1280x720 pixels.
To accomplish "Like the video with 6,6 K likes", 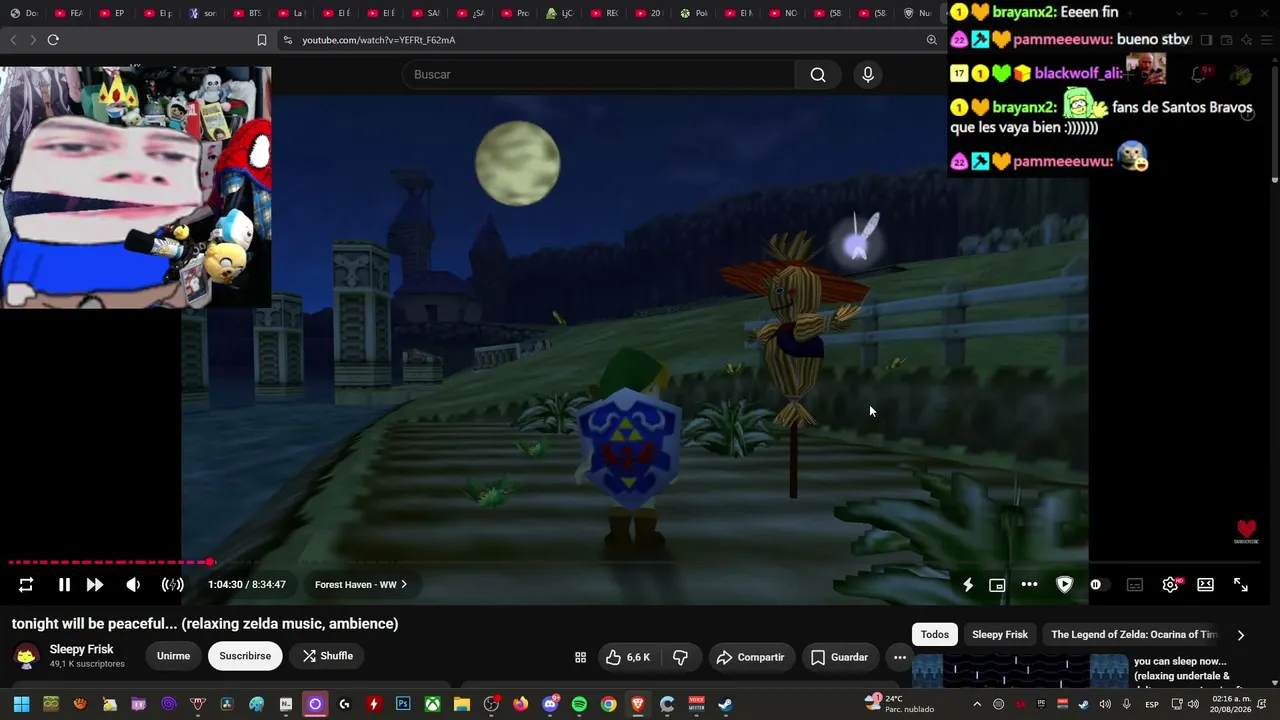I will point(628,657).
